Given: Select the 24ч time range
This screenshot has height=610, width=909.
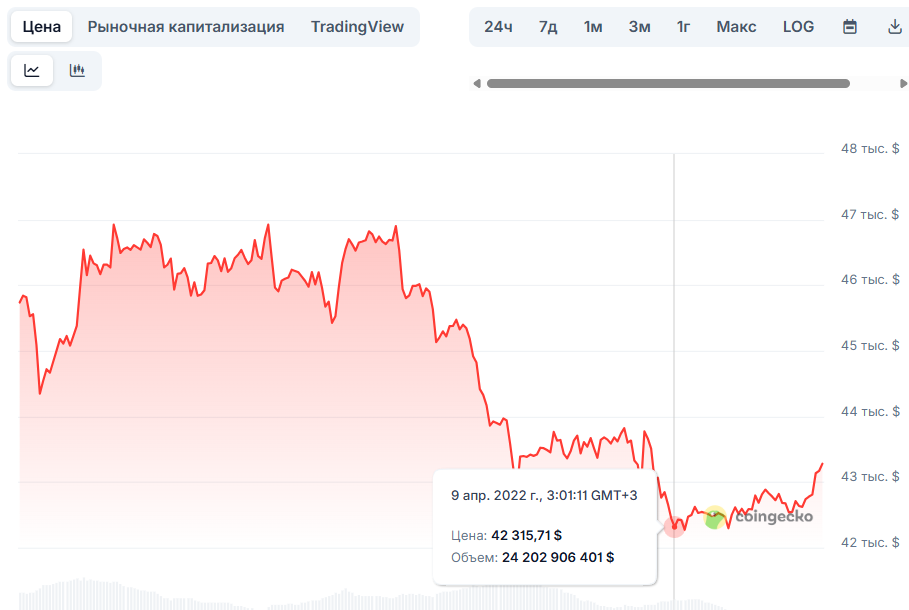Looking at the screenshot, I should point(498,27).
